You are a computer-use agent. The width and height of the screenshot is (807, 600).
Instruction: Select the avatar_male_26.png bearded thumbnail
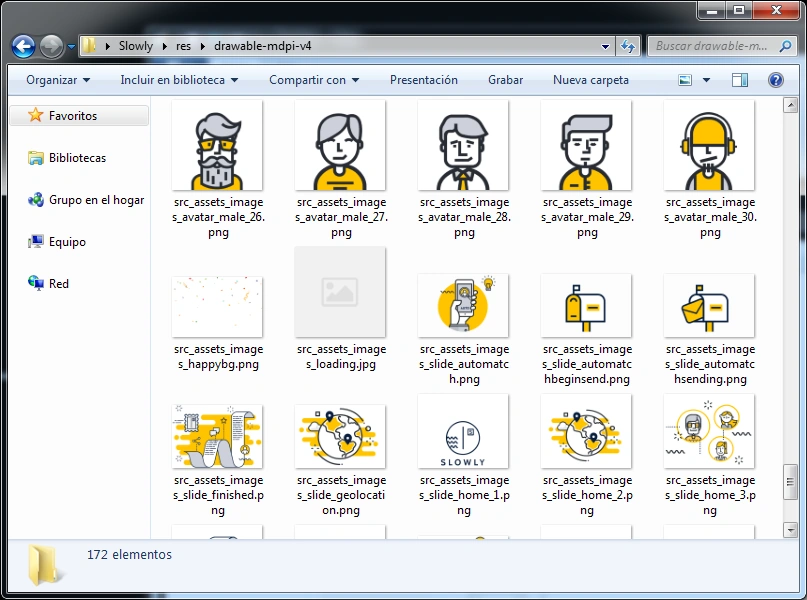(x=217, y=147)
